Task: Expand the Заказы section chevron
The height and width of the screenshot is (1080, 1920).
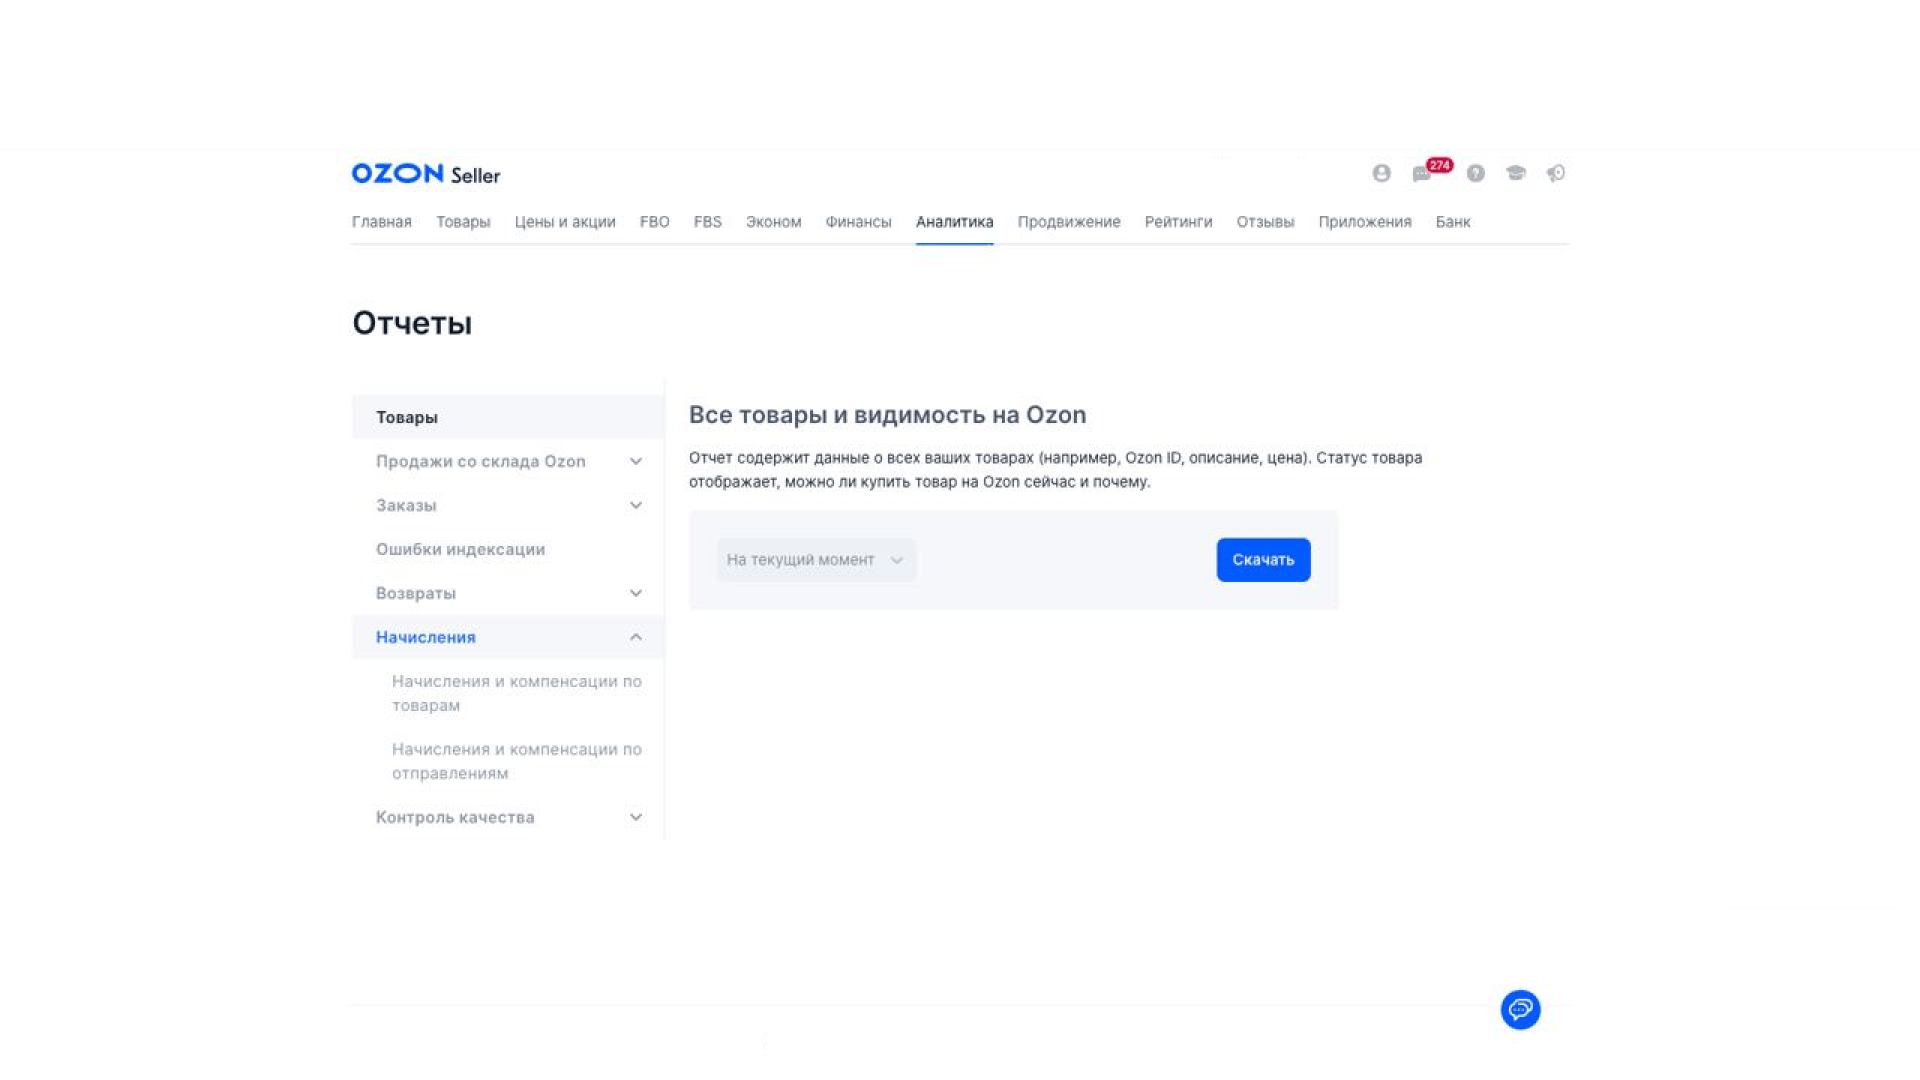Action: 636,505
